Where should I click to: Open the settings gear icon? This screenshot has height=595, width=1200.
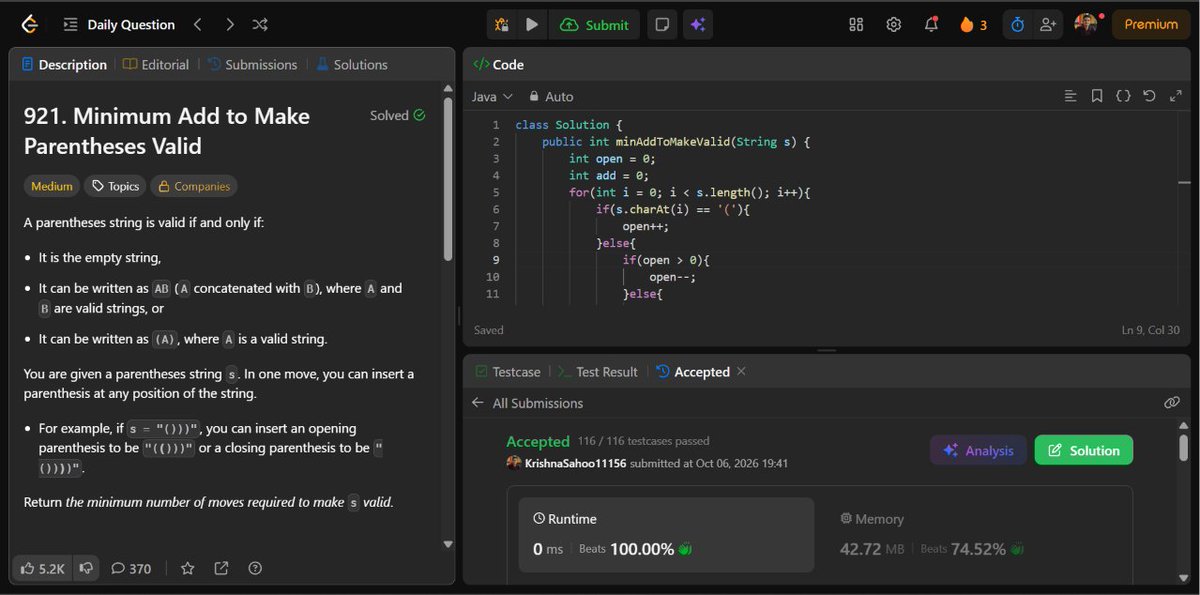[x=894, y=24]
